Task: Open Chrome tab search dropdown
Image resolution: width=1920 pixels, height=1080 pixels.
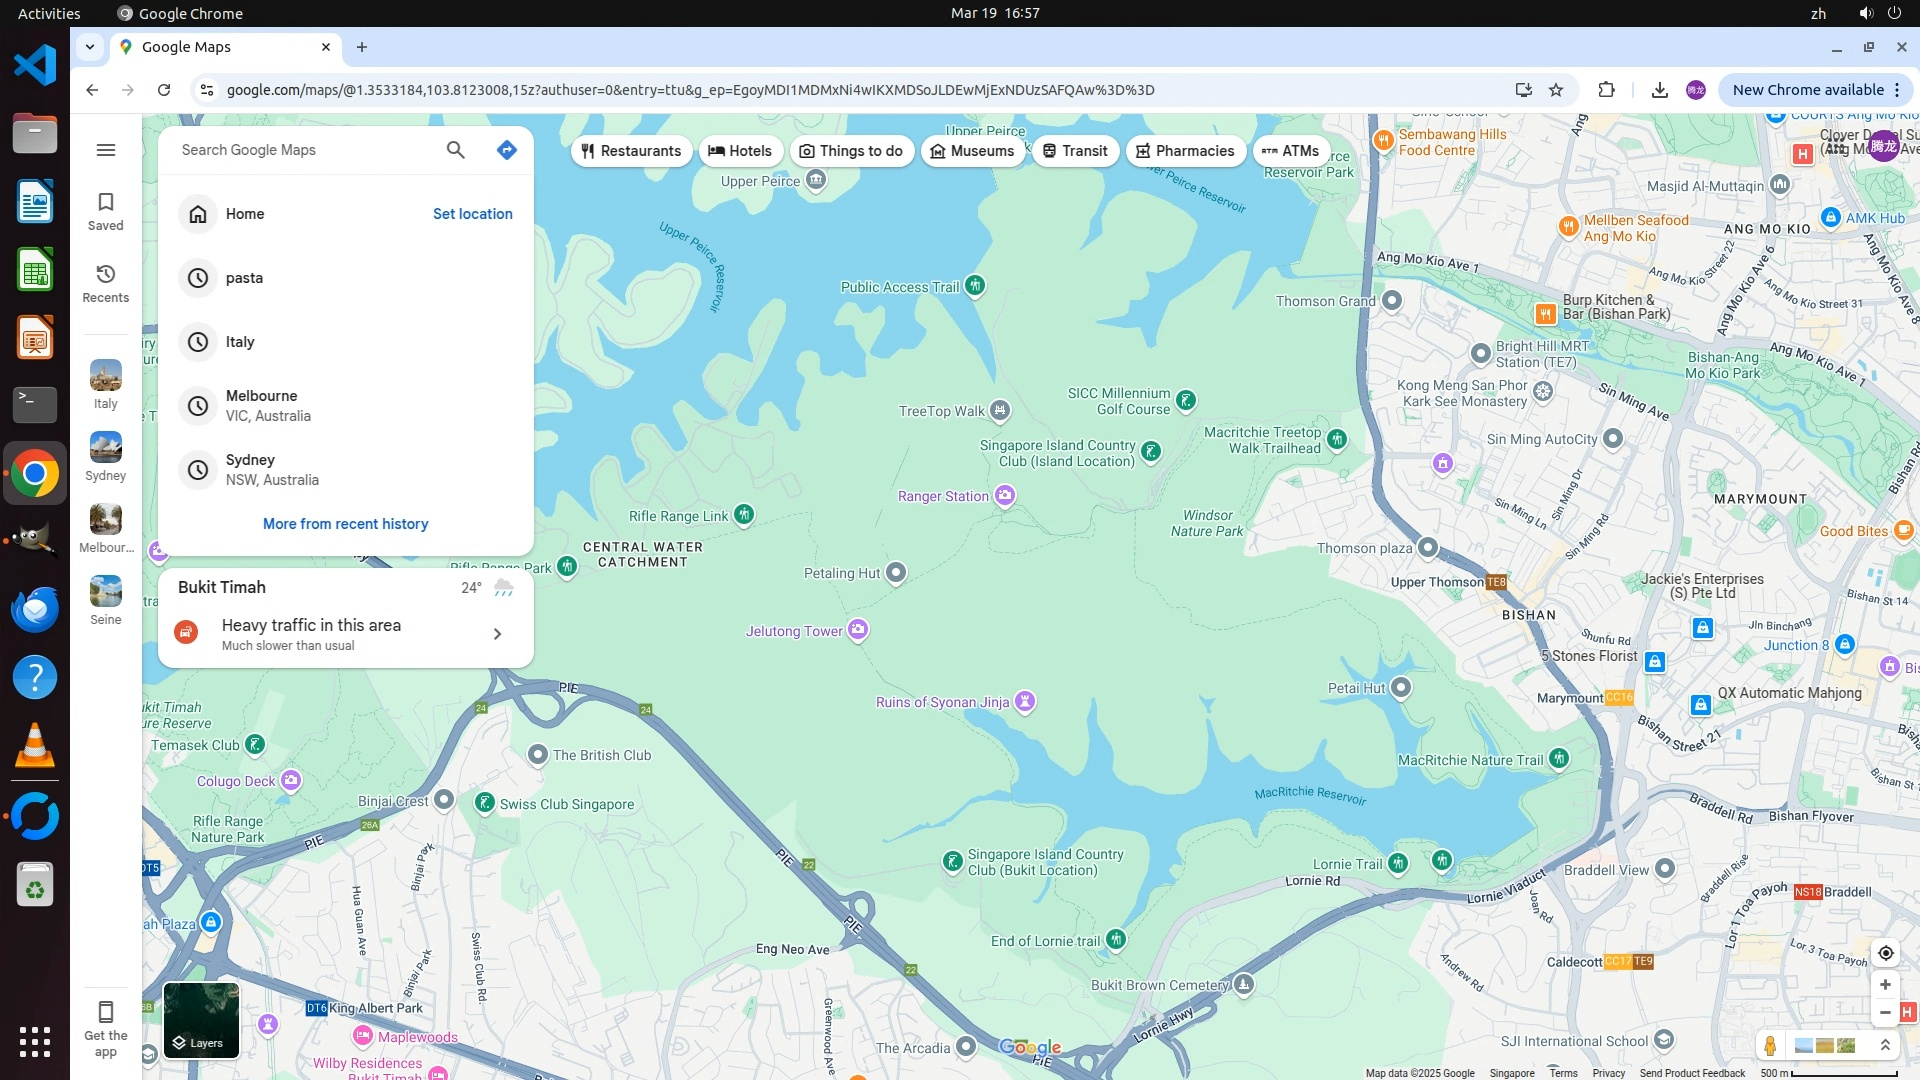Action: pos(90,47)
